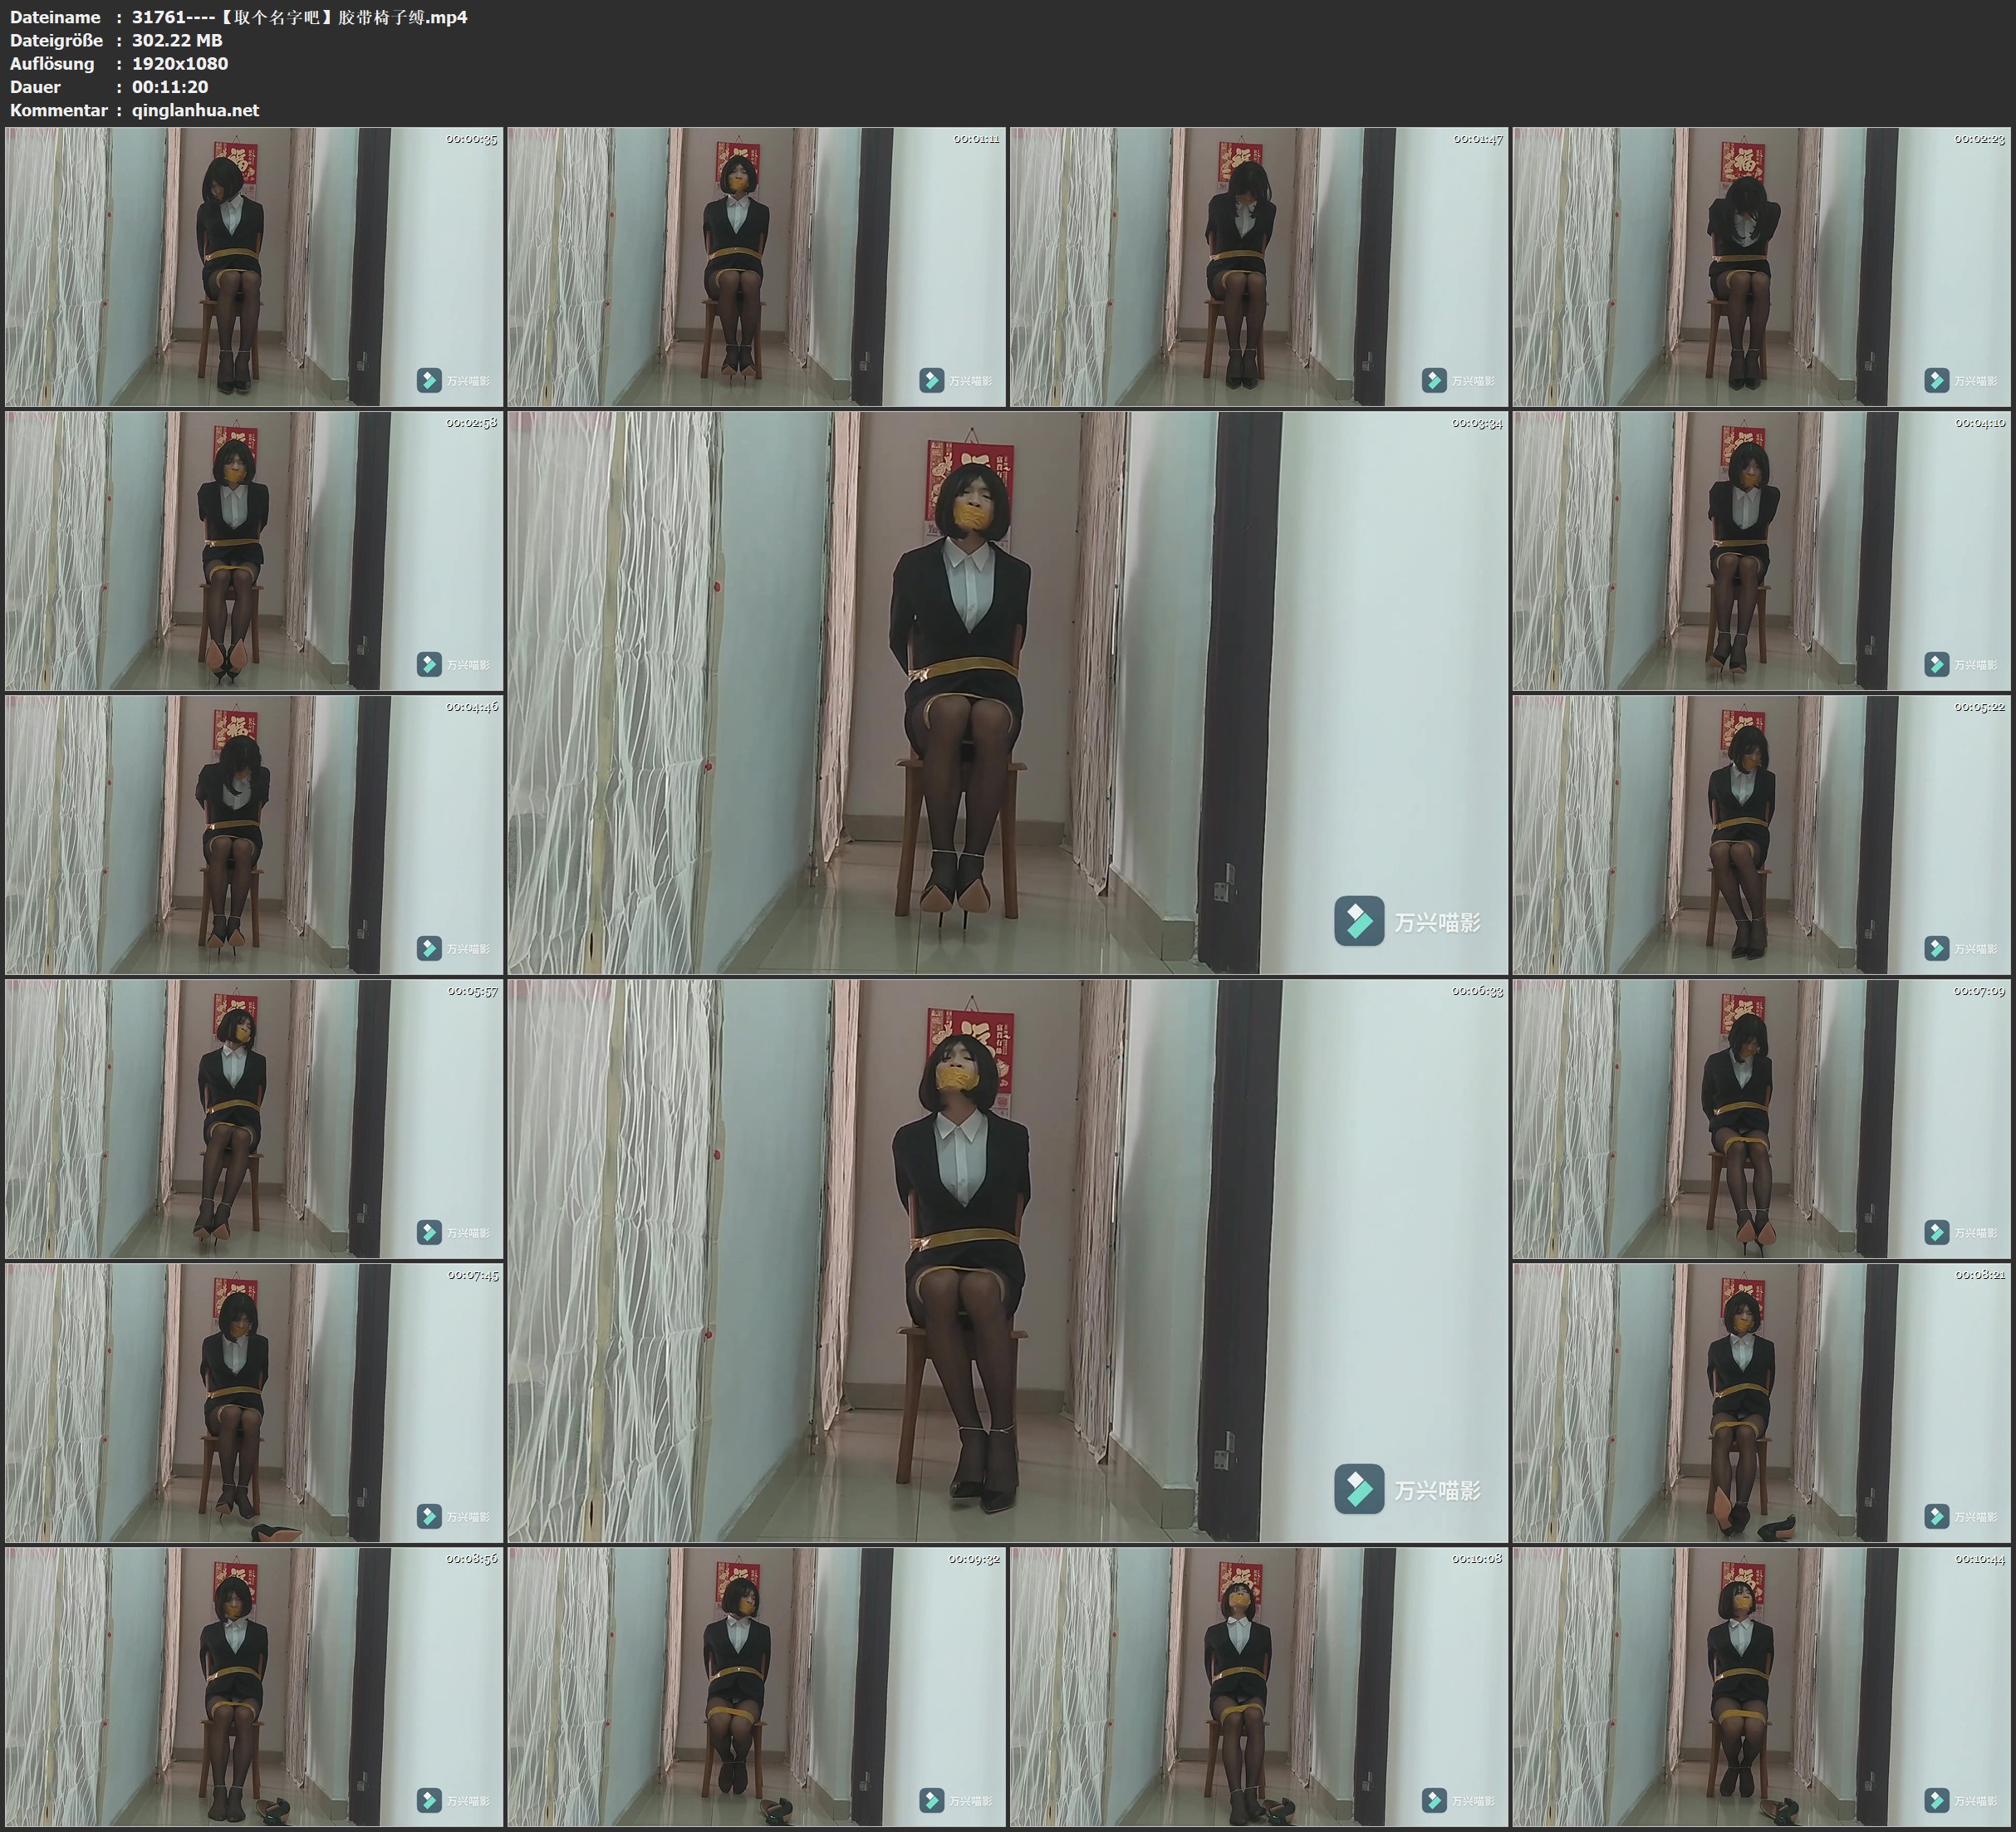Click the watermark logo in the 00:00:35 thumbnail

coord(429,380)
